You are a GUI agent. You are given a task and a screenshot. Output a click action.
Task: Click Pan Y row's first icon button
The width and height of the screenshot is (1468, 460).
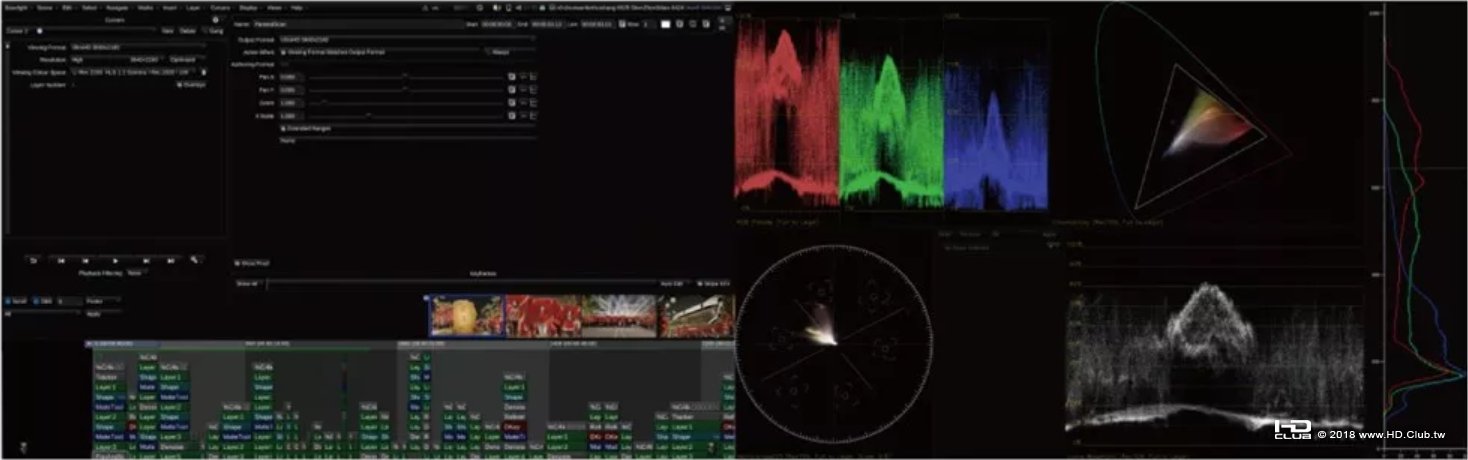tap(511, 90)
